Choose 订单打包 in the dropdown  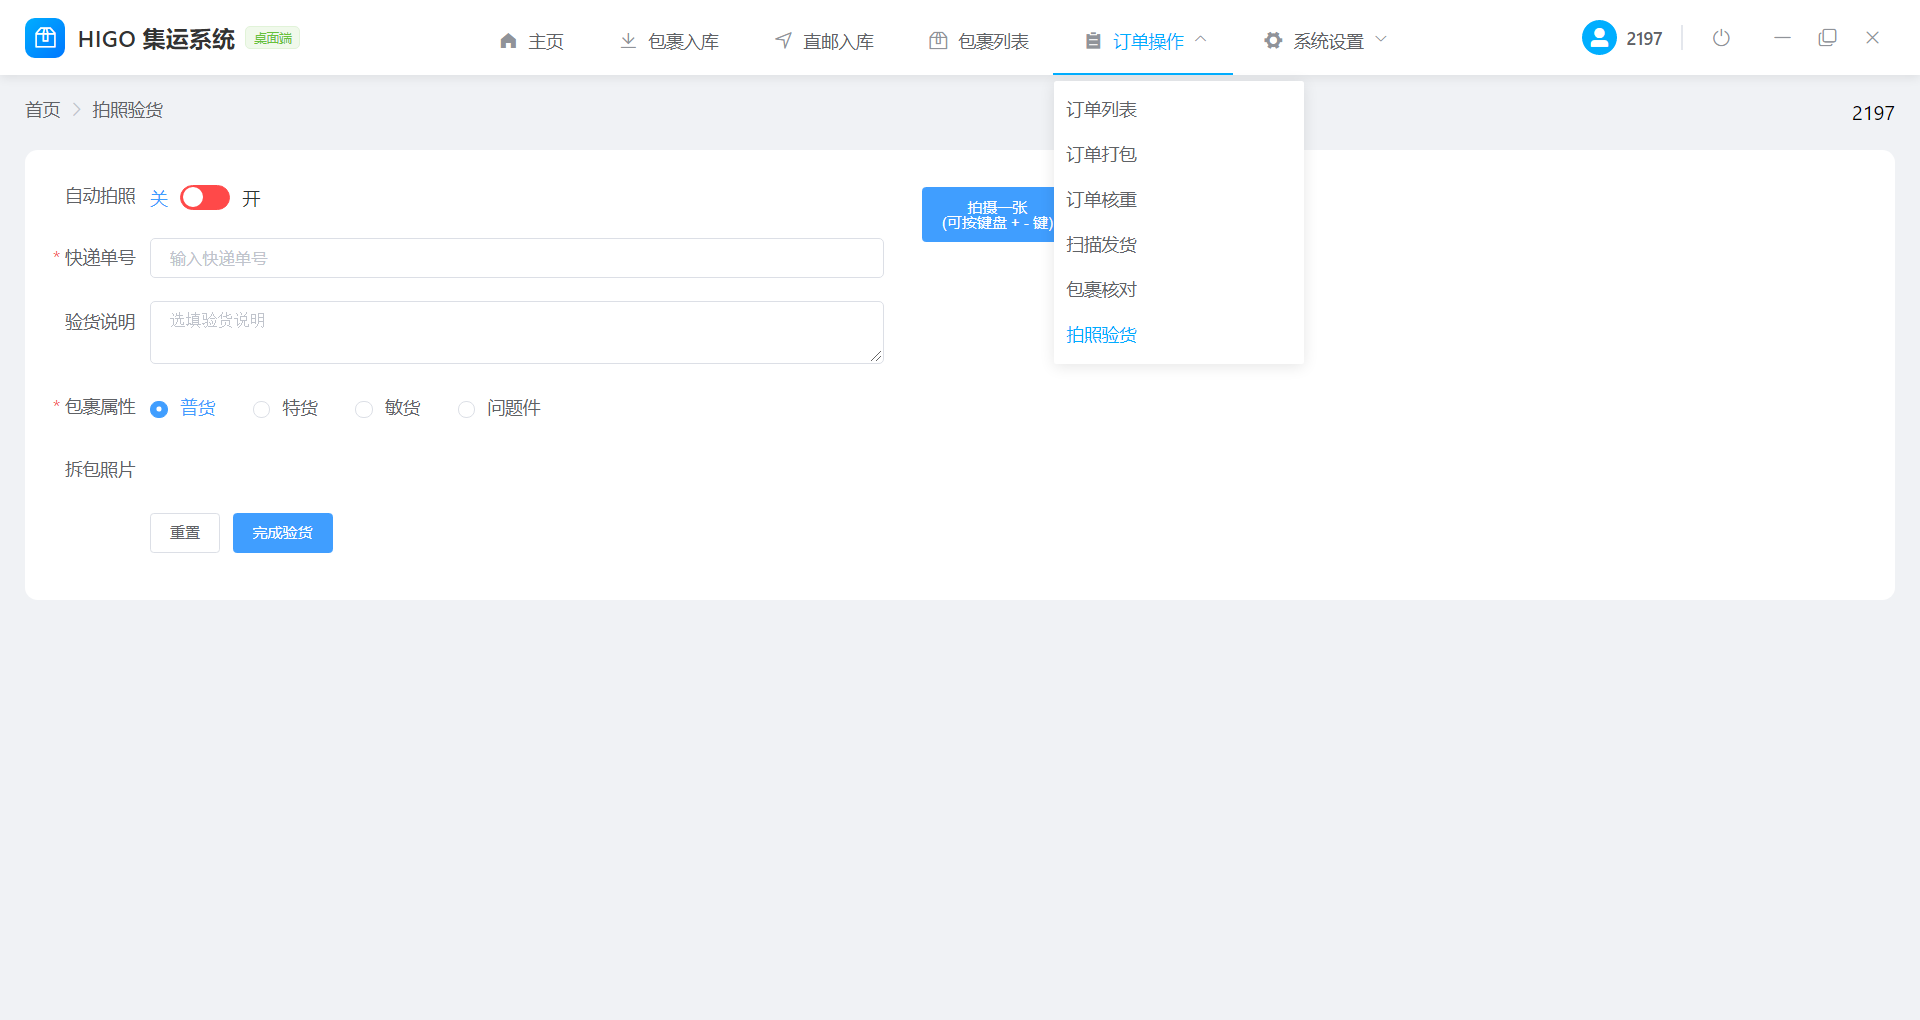1178,155
